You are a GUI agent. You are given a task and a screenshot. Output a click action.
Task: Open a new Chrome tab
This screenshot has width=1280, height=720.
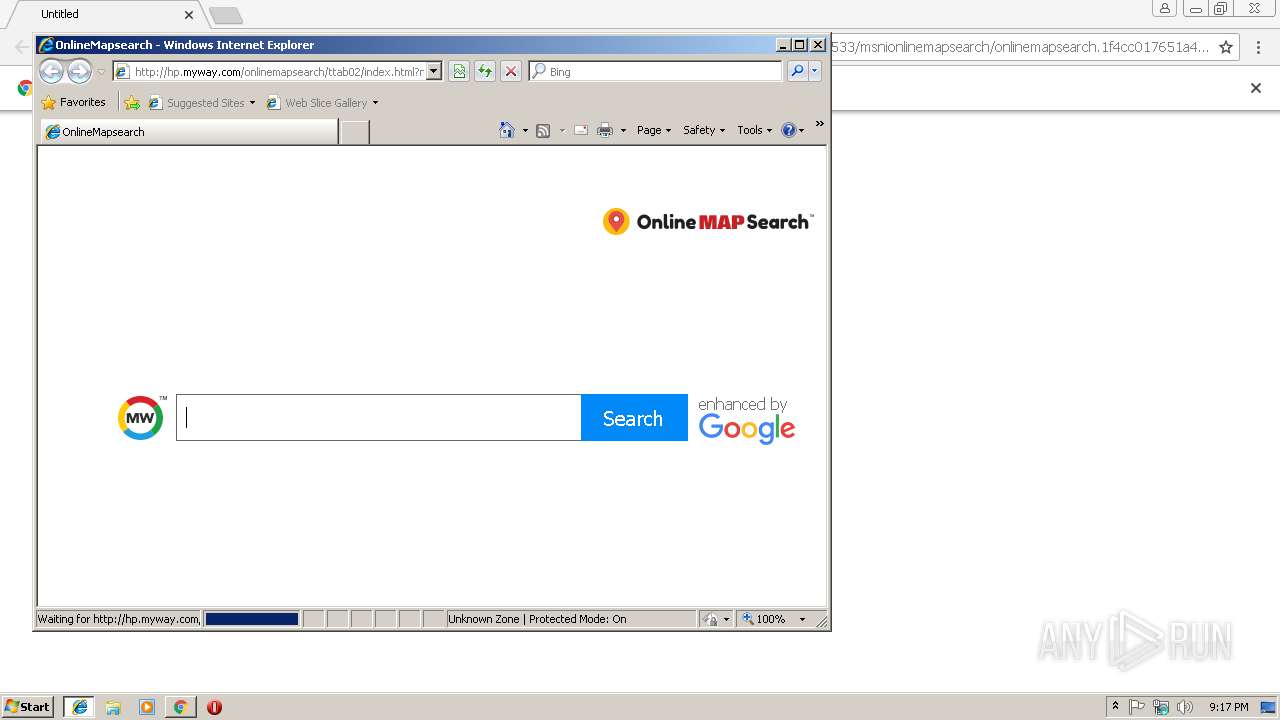[x=226, y=15]
